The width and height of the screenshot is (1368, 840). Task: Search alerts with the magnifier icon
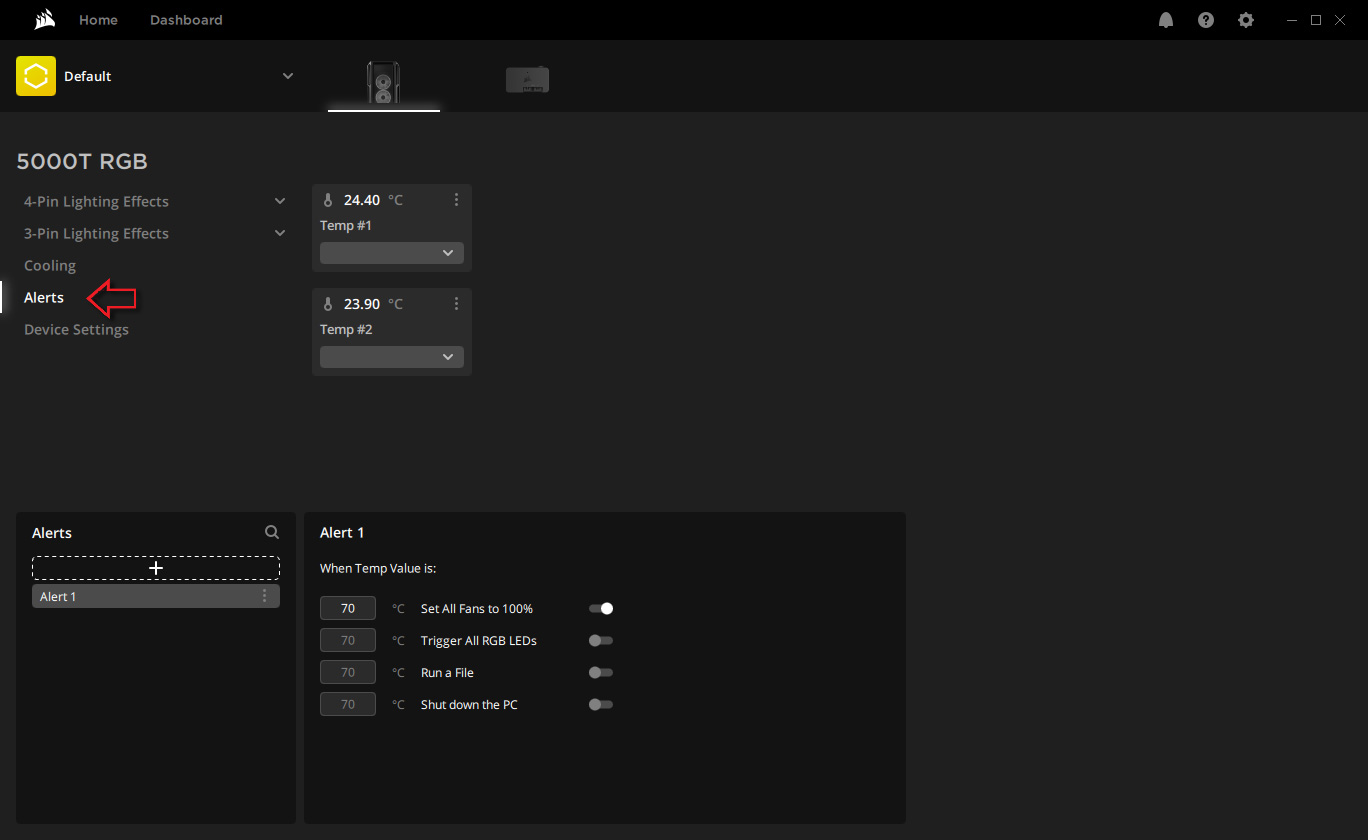point(272,533)
